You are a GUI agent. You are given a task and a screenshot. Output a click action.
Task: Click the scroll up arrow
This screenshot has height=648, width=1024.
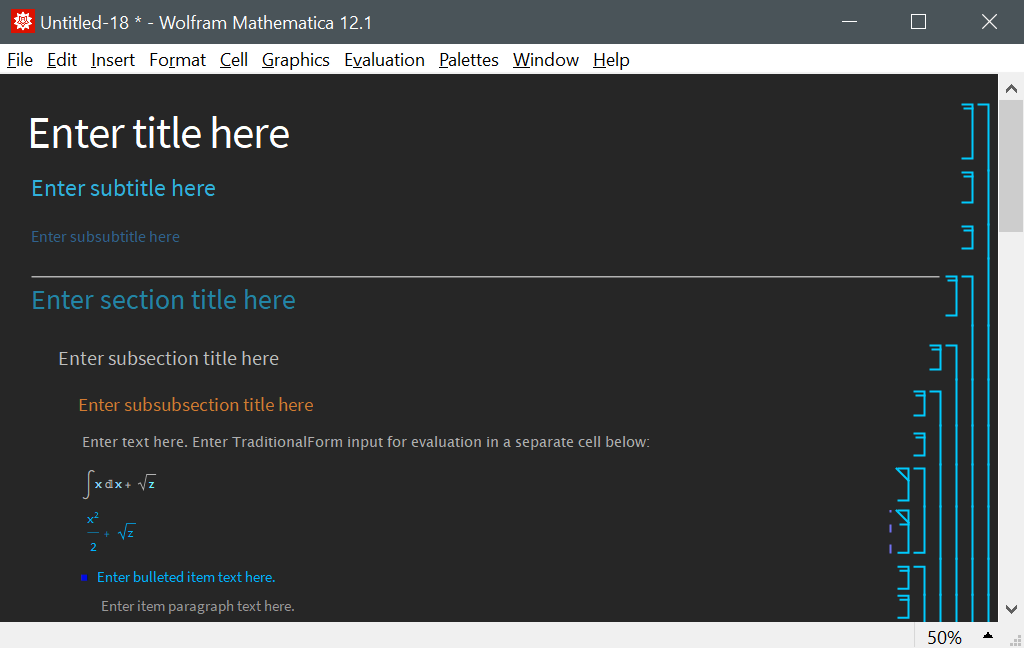coord(1011,88)
